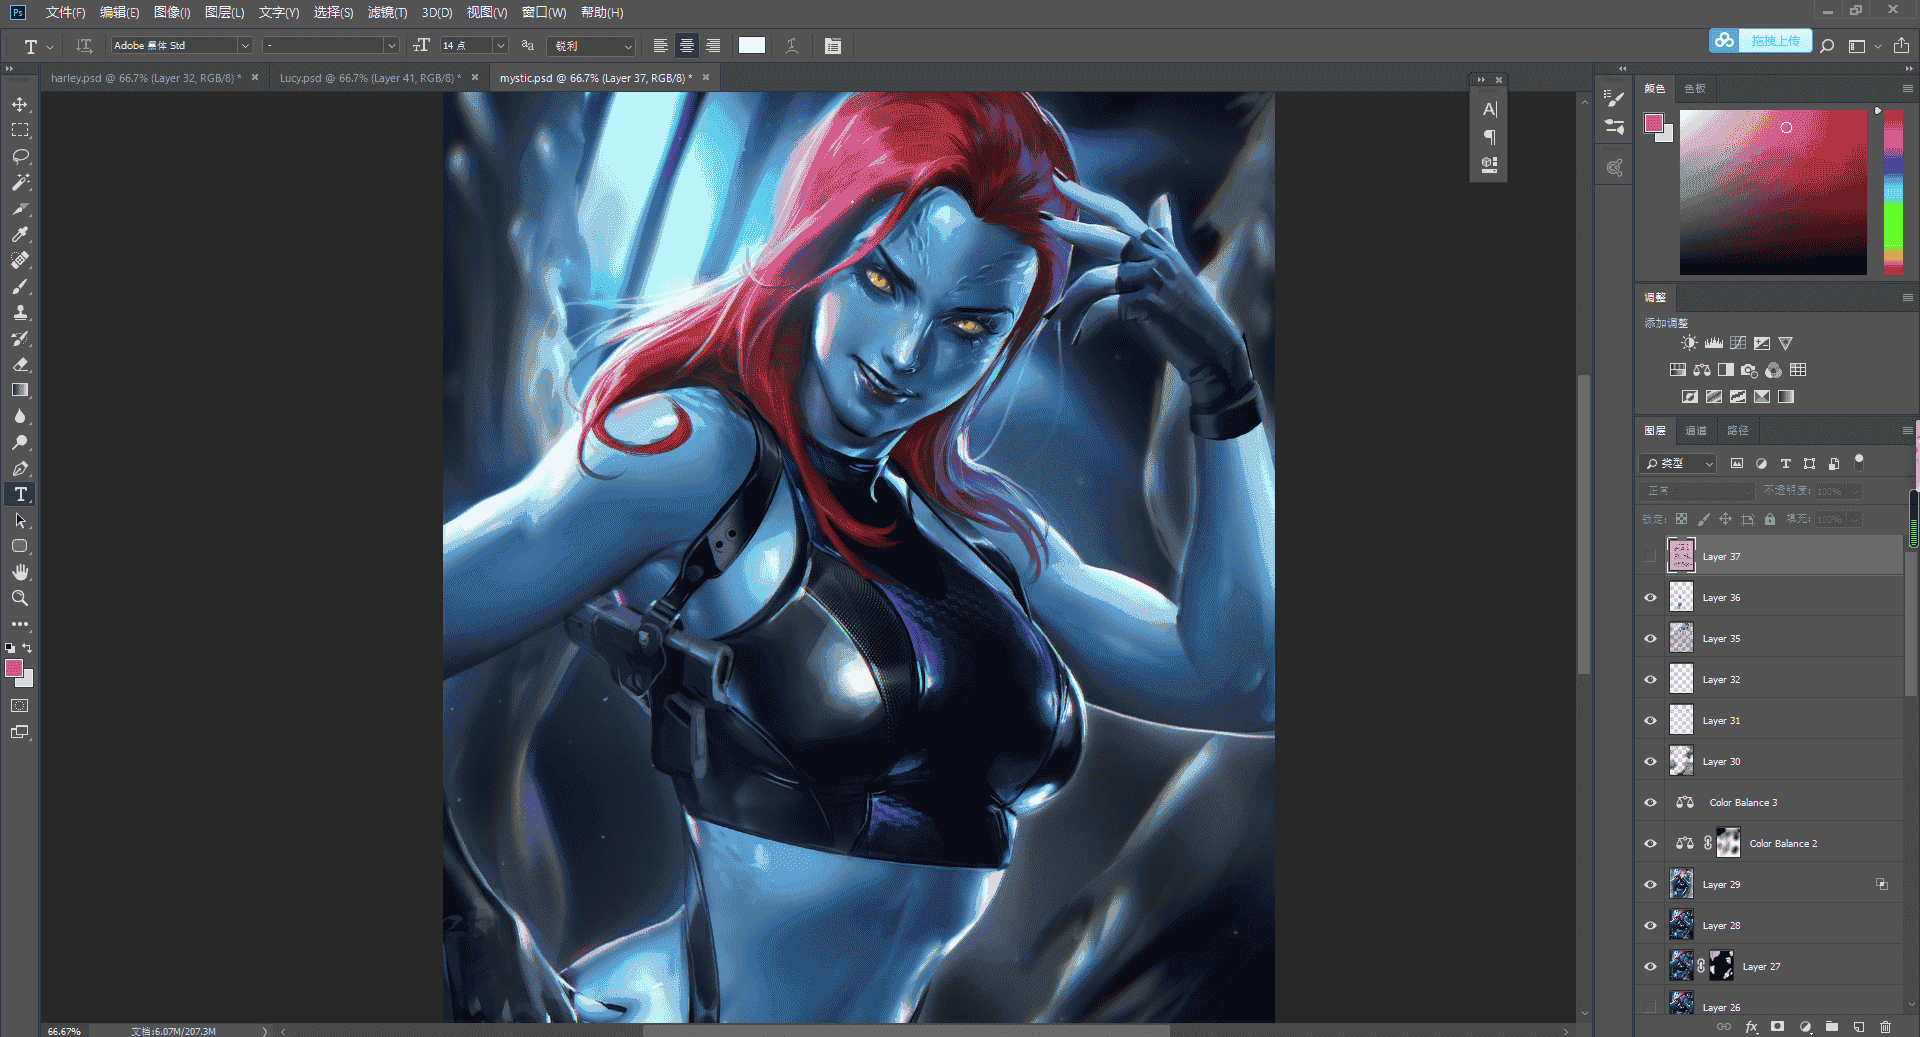Click the Brightness/Contrast adjustment icon
This screenshot has height=1037, width=1920.
[1689, 343]
